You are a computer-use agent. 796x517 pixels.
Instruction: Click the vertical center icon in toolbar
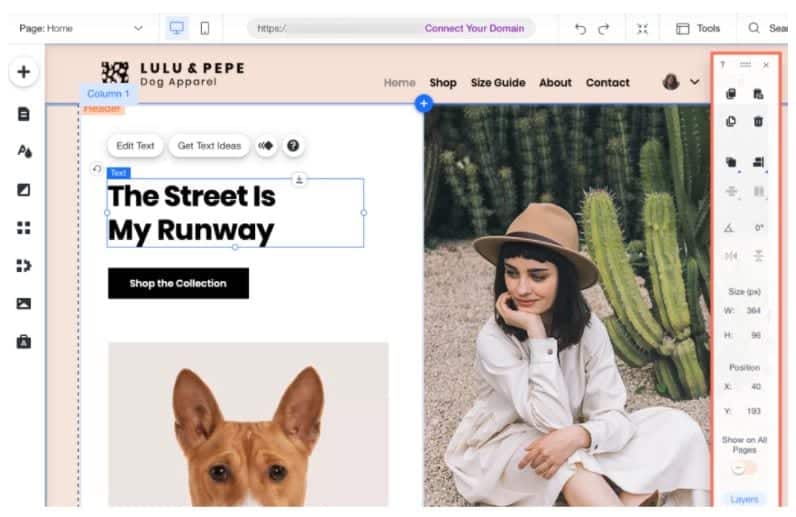coord(758,256)
